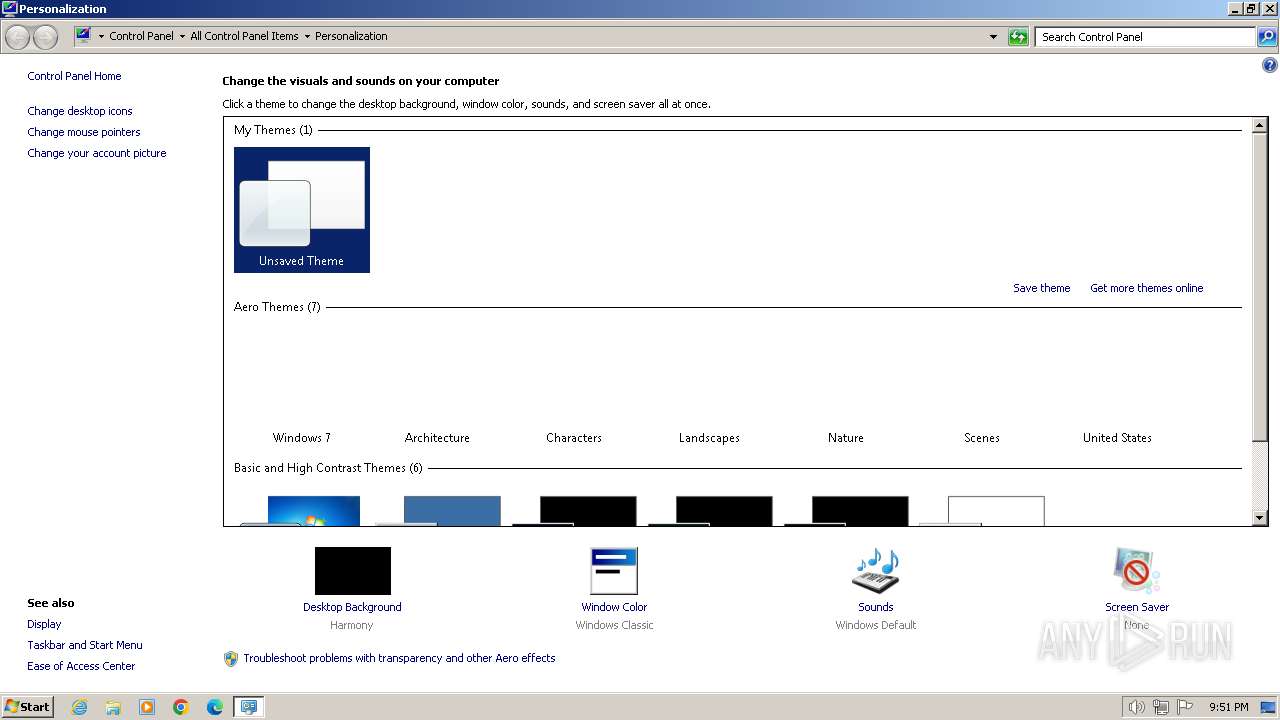Select the Nature Aero theme
The width and height of the screenshot is (1280, 720).
point(846,385)
